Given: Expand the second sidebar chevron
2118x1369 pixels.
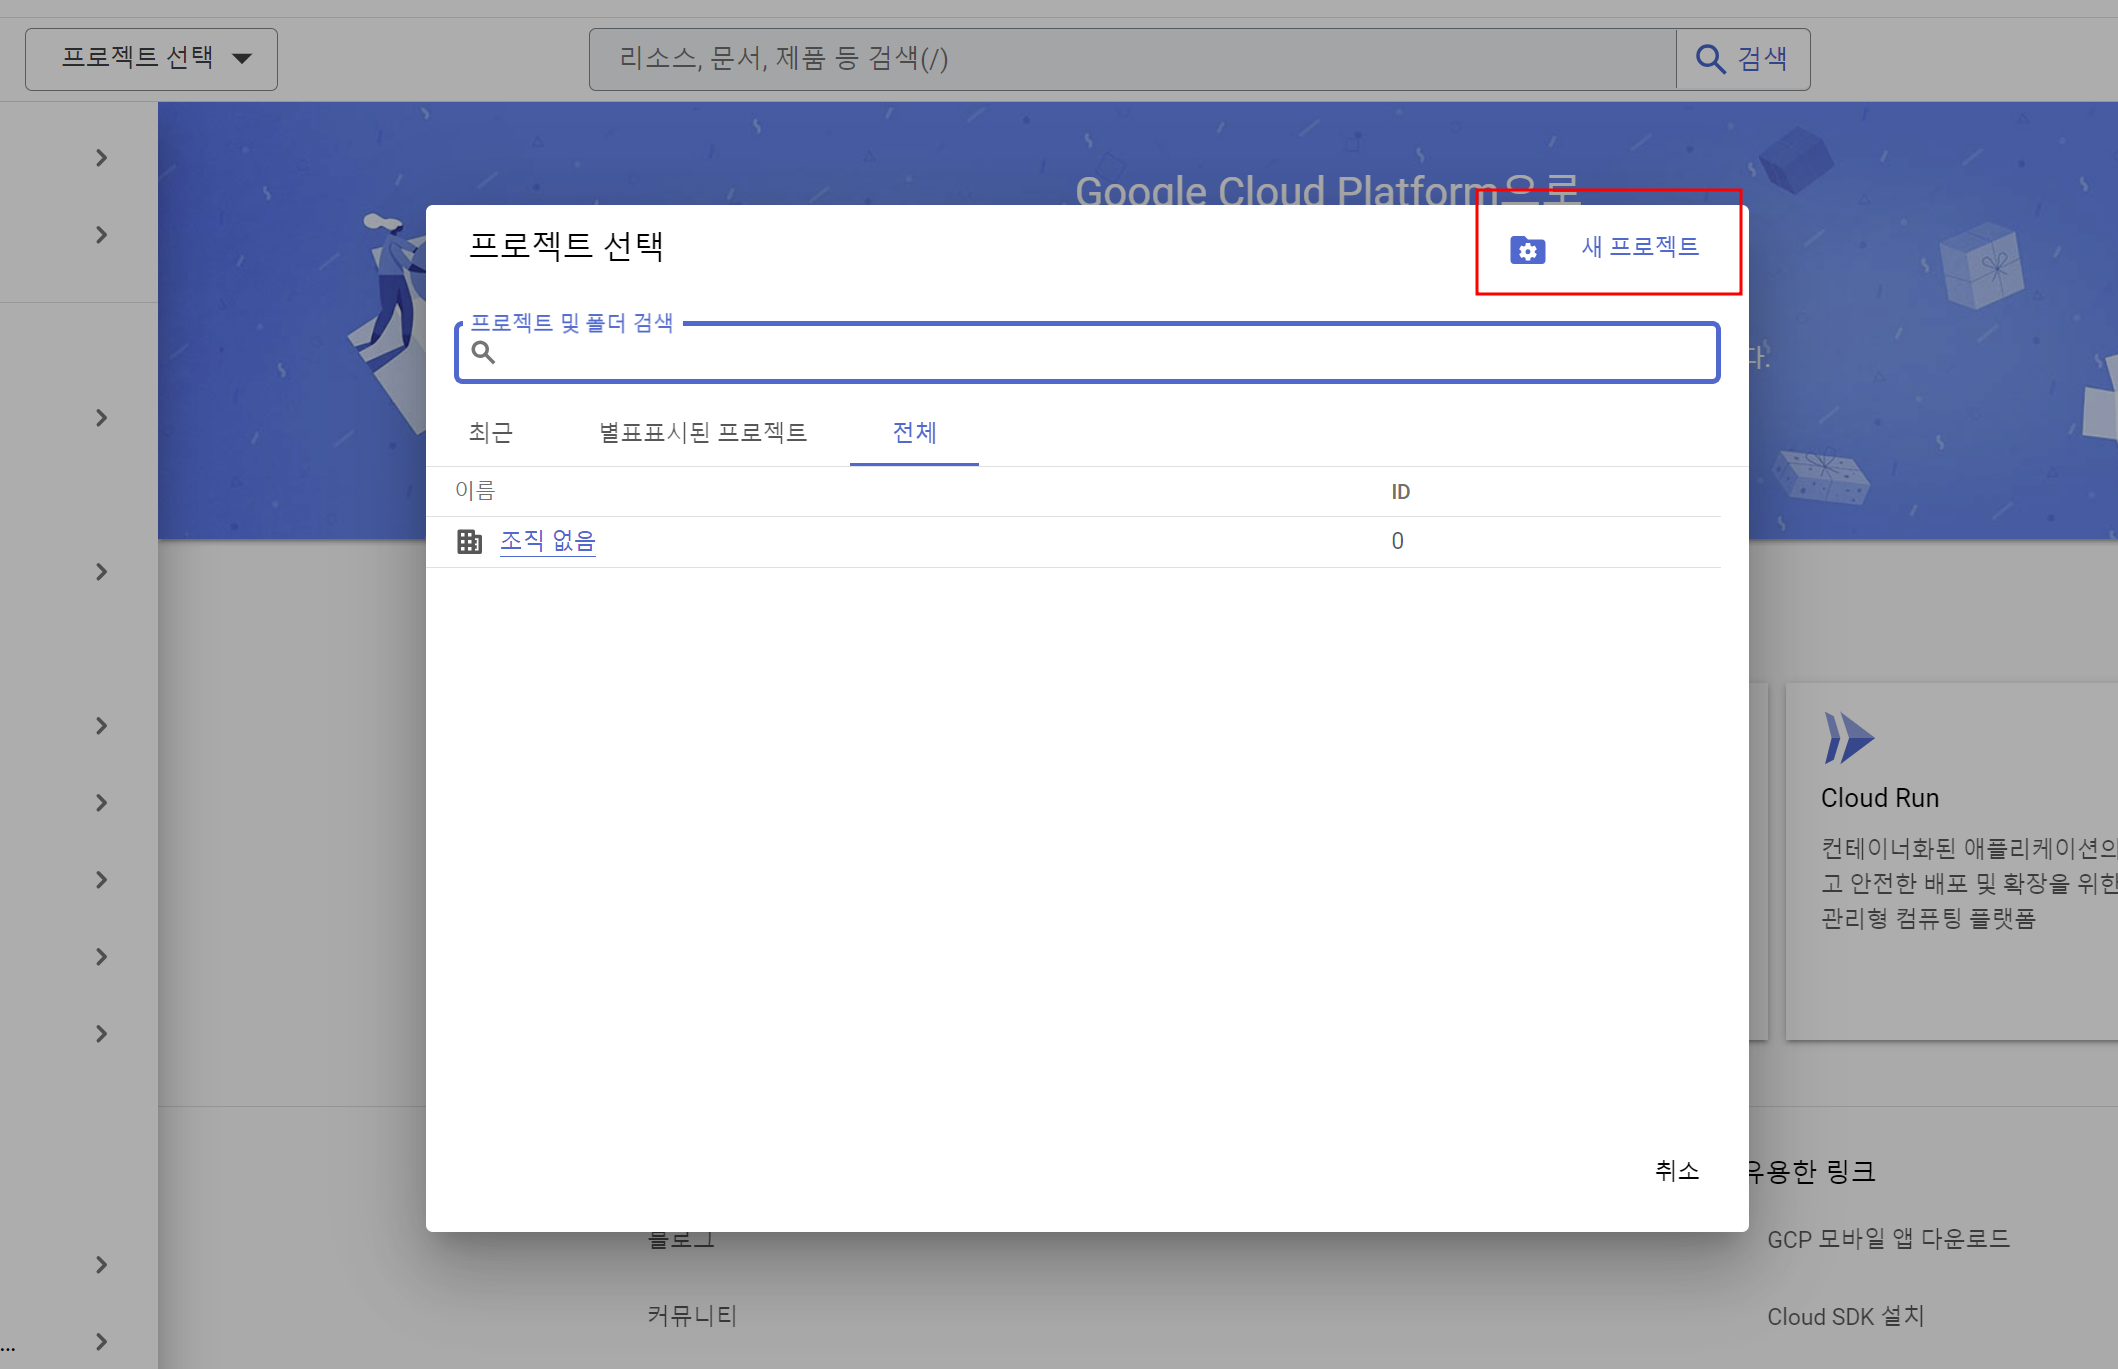Looking at the screenshot, I should (x=101, y=235).
